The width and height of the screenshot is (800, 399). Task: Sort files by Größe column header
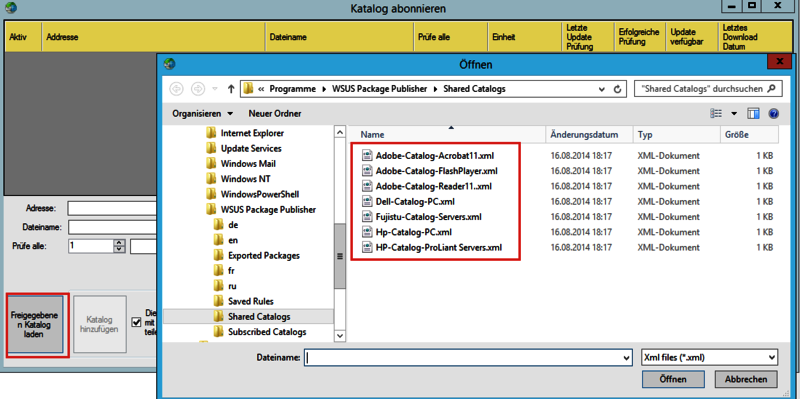click(x=749, y=135)
